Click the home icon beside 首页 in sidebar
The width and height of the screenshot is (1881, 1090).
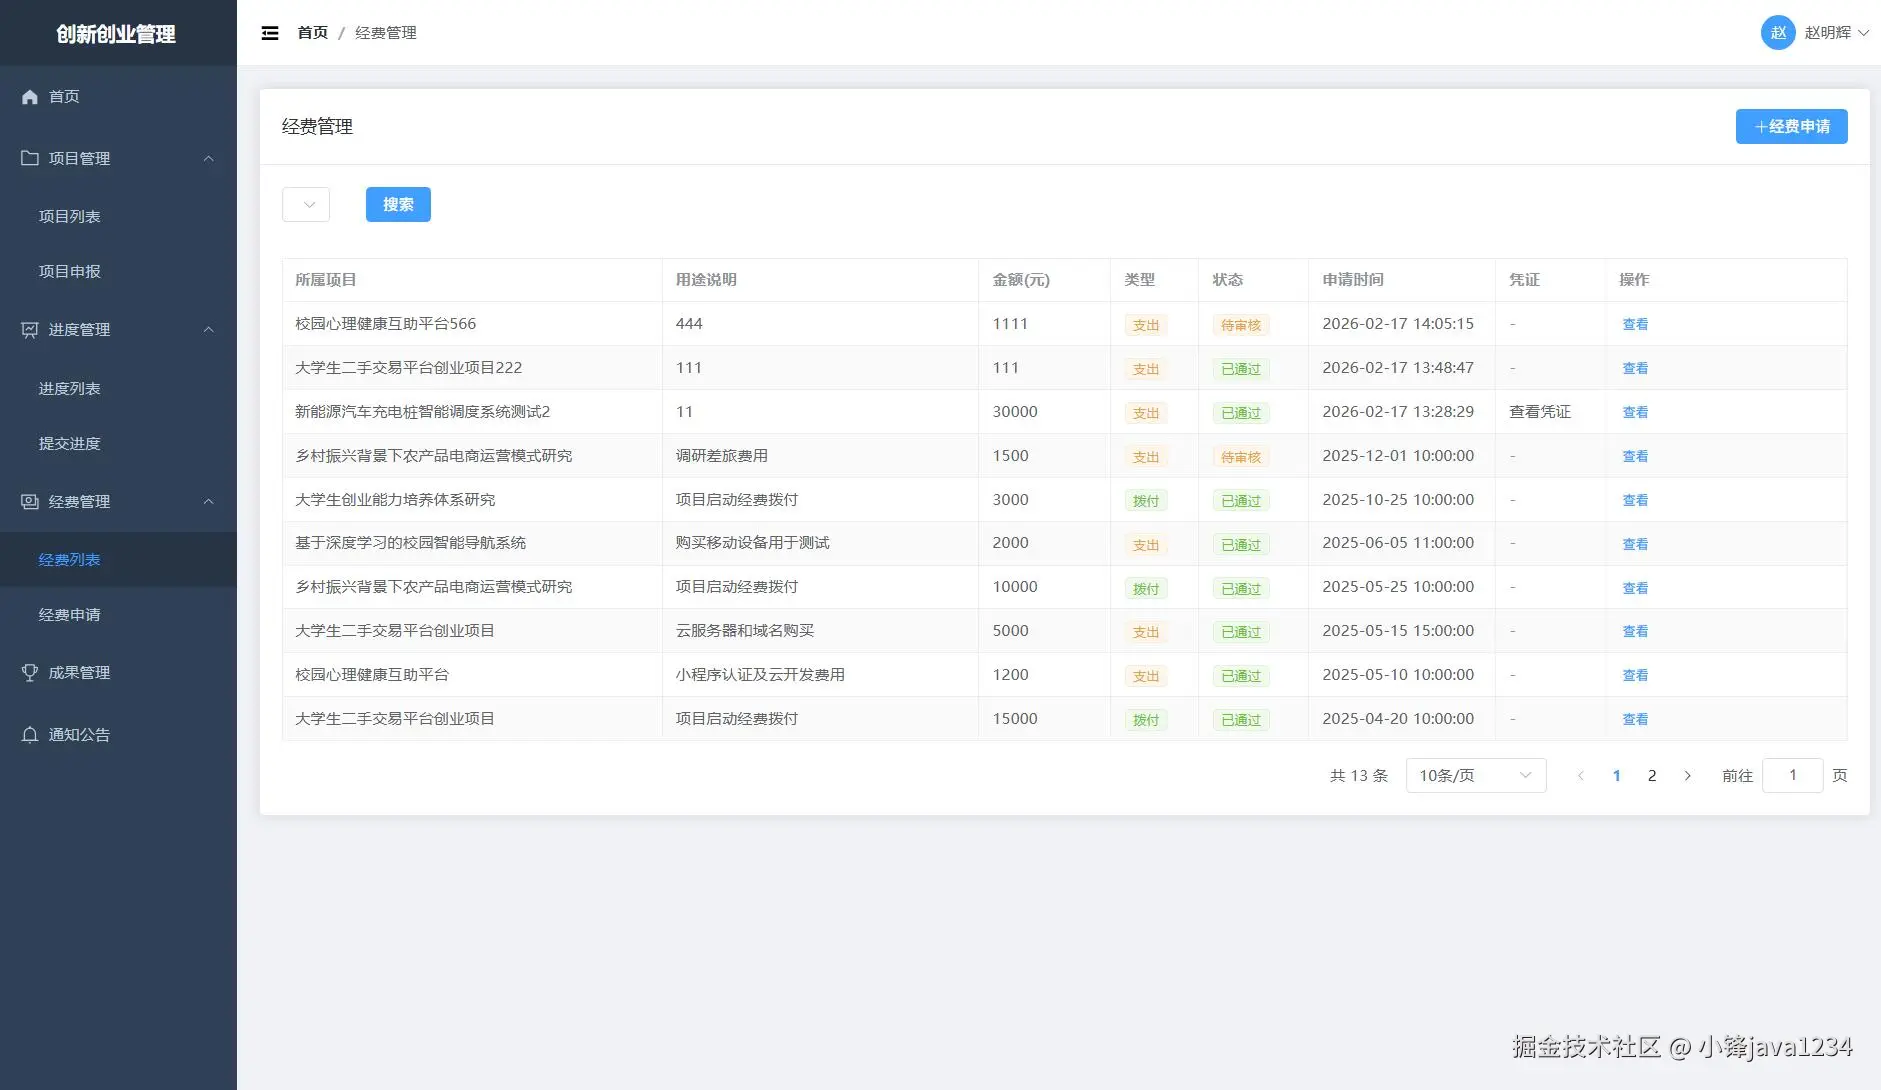click(30, 97)
